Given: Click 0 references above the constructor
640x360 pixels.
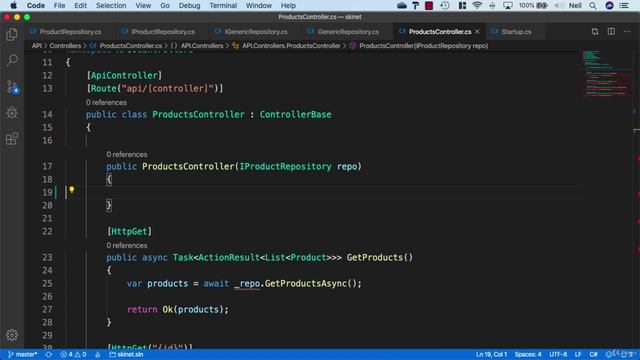Looking at the screenshot, I should (127, 154).
